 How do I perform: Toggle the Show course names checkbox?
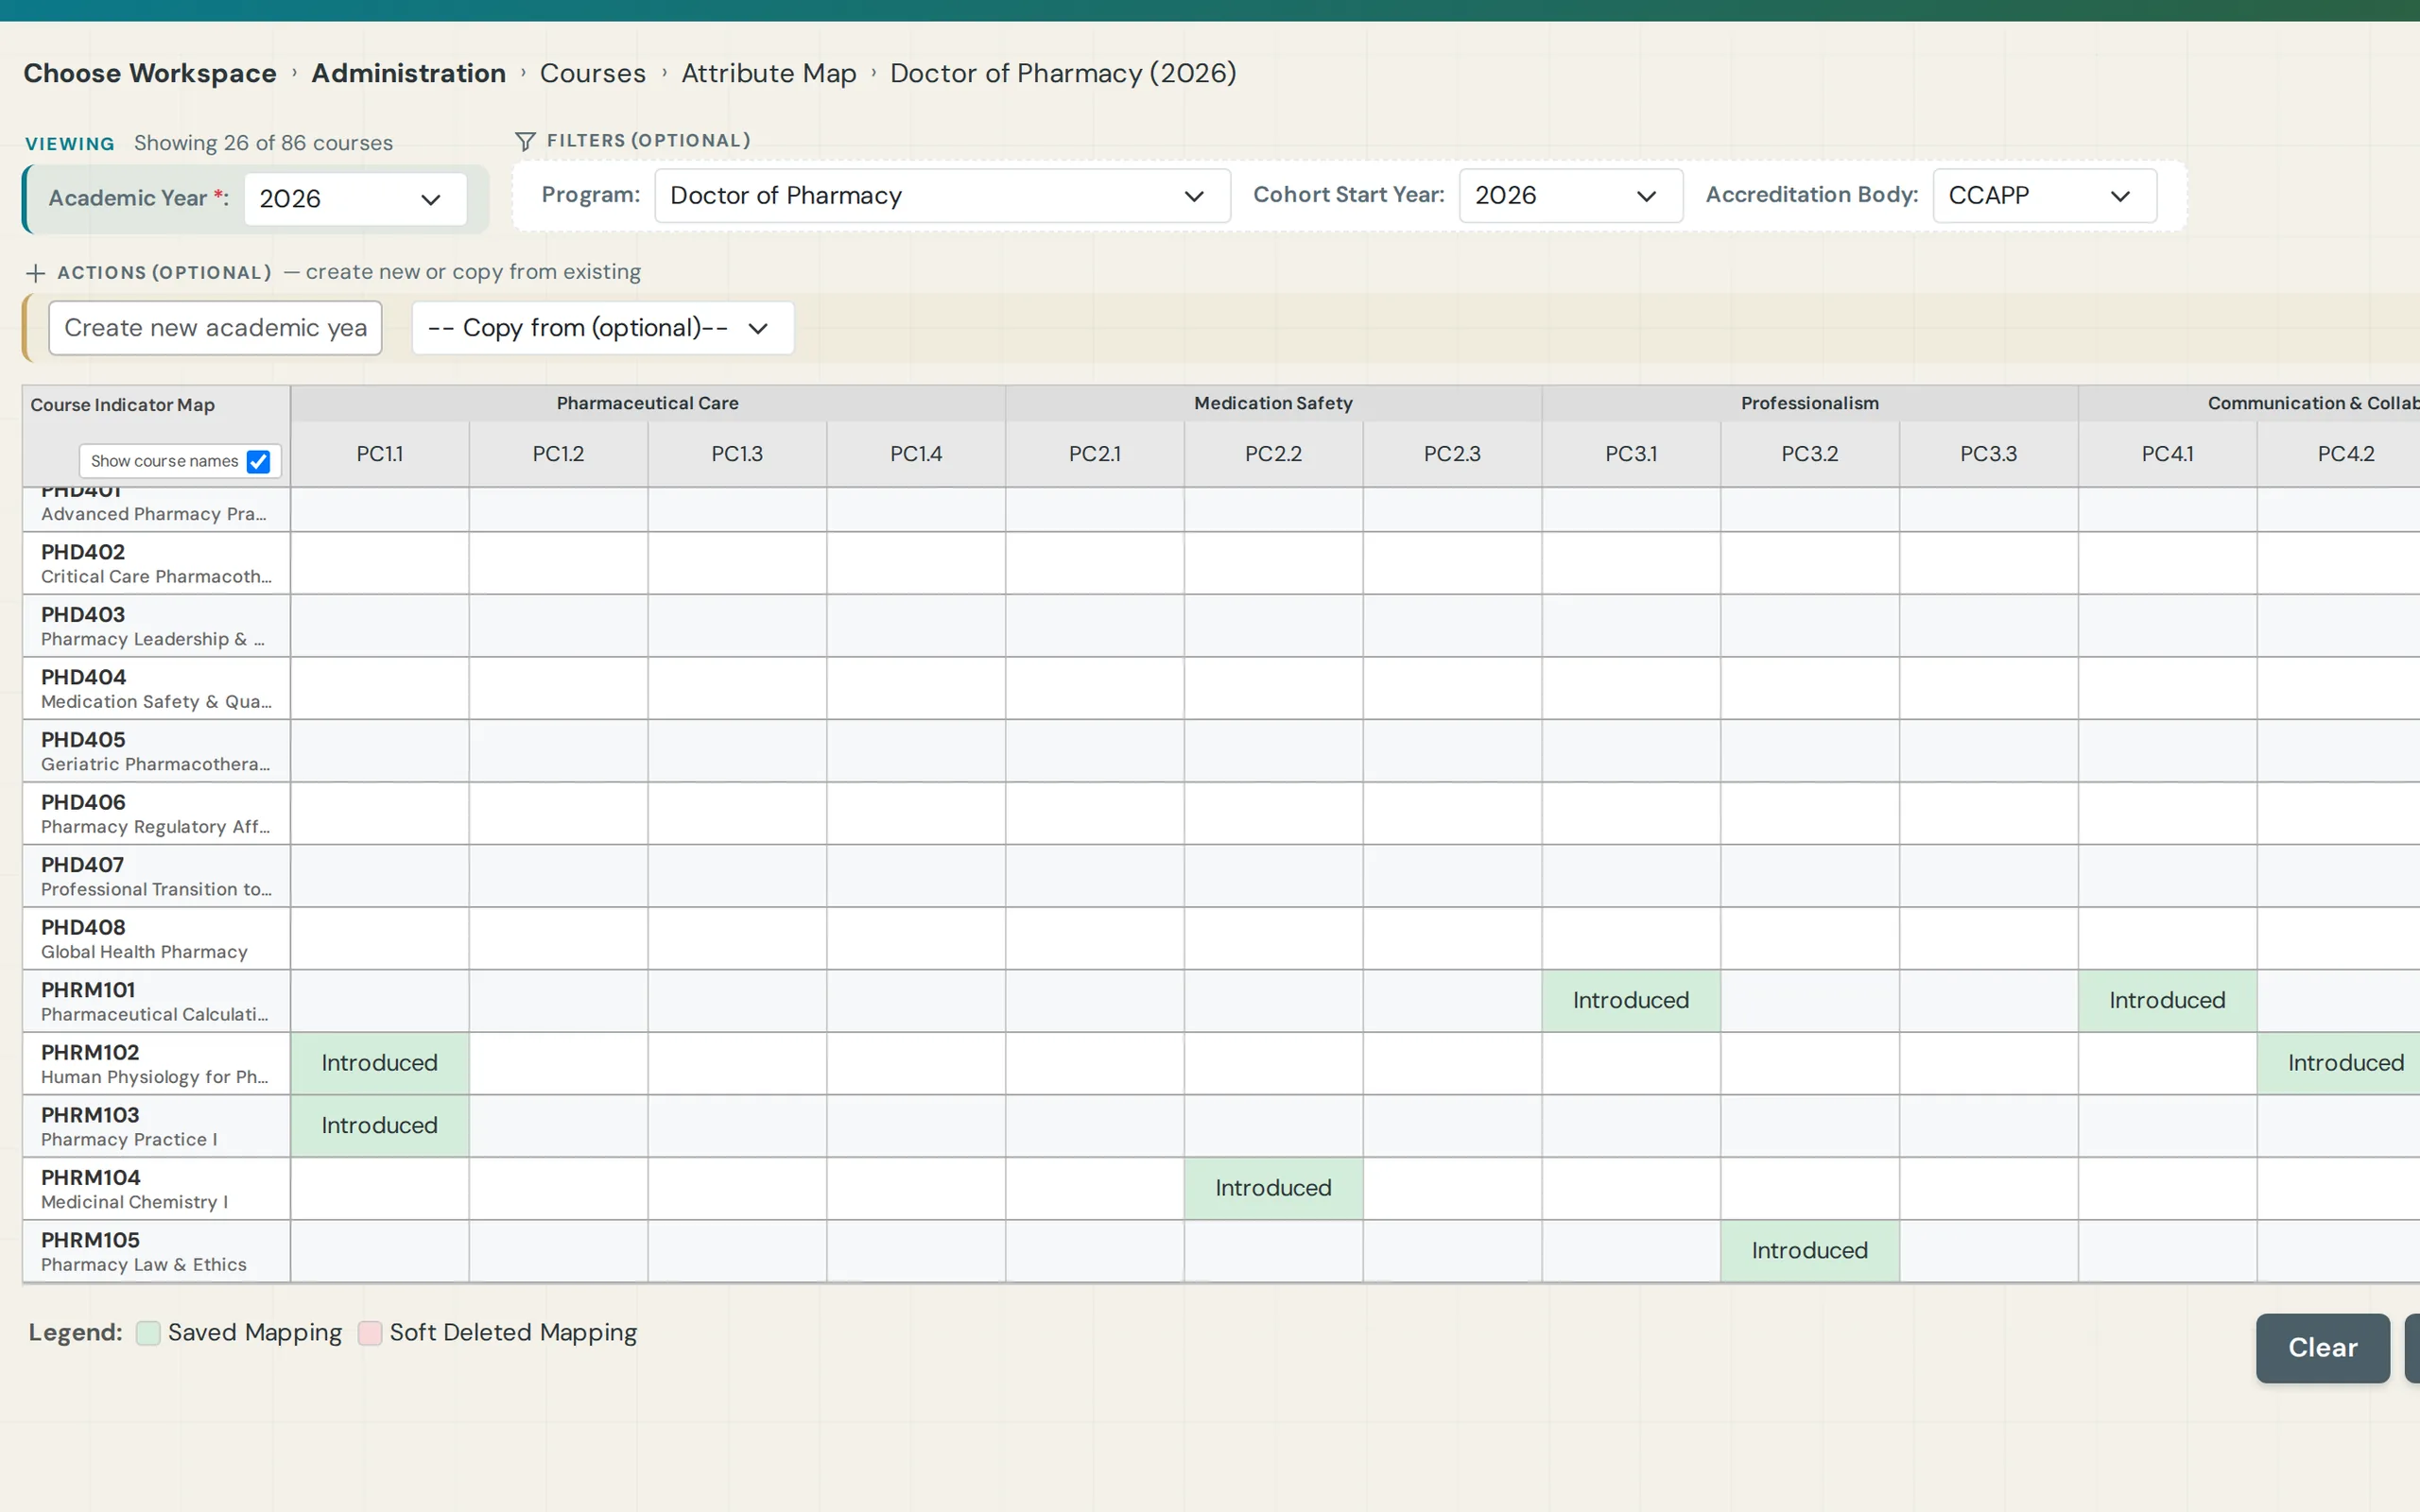click(258, 461)
